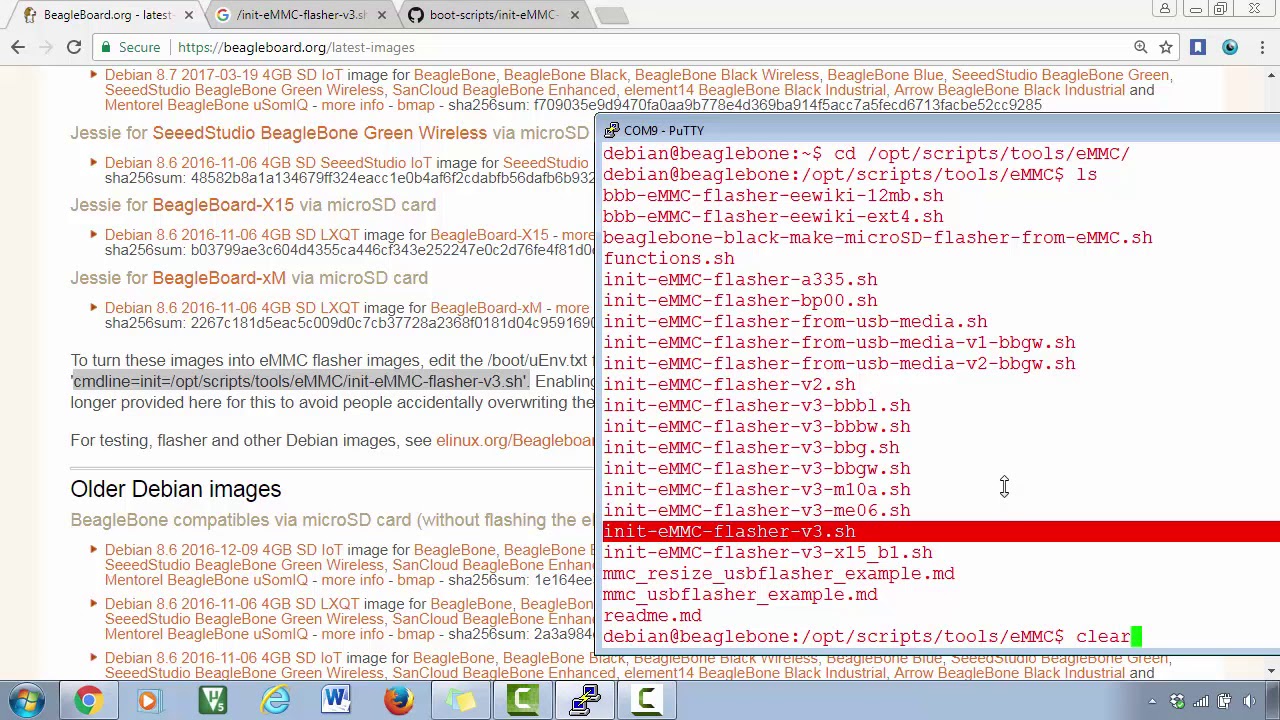This screenshot has width=1280, height=720.
Task: Open Microsoft Word from the taskbar
Action: pyautogui.click(x=336, y=700)
